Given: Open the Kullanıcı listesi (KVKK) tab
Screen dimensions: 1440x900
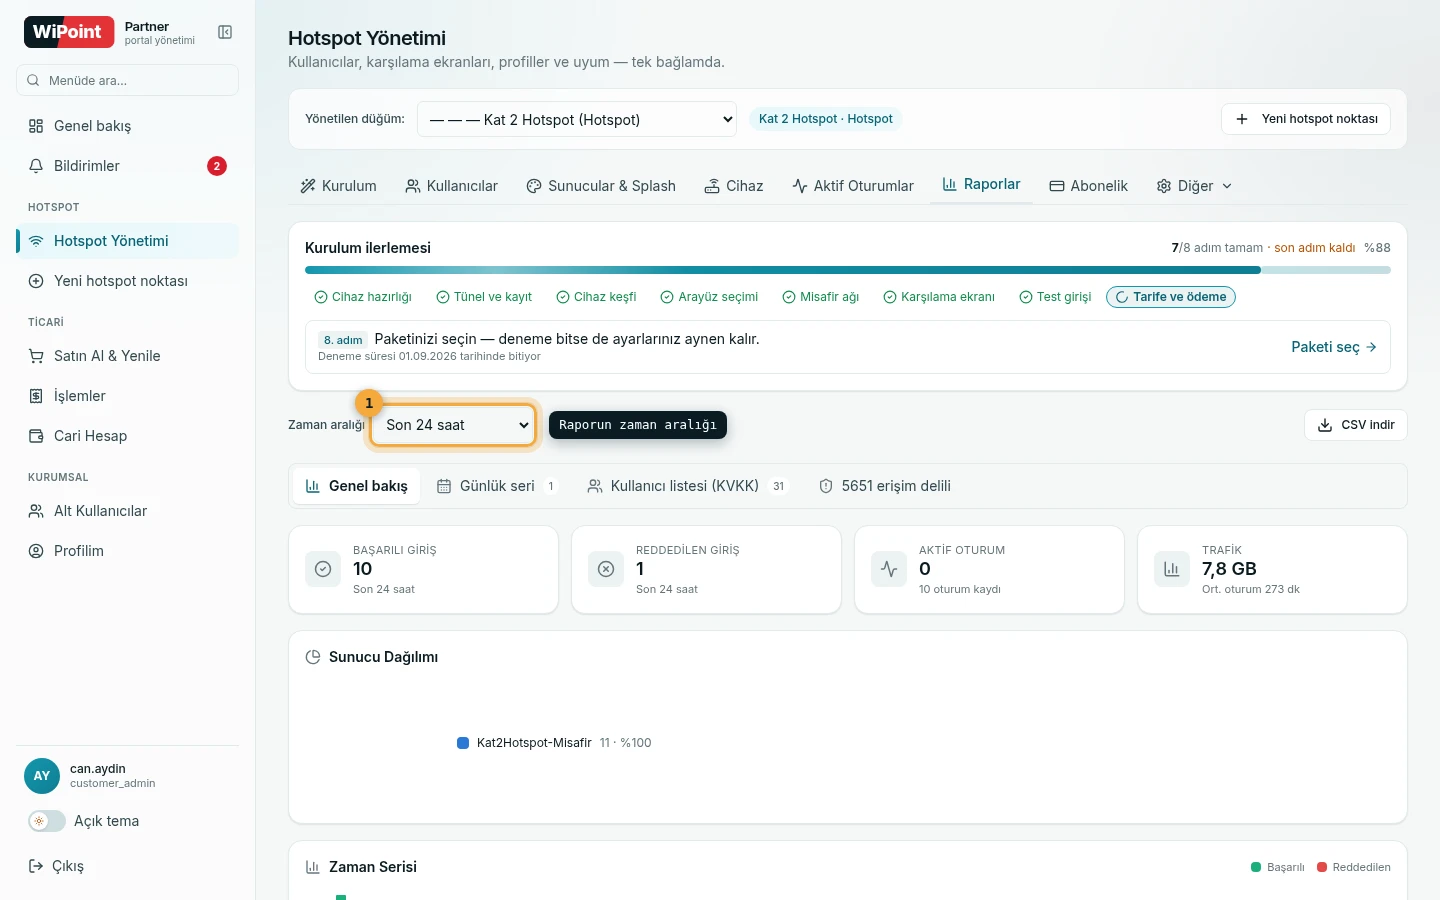Looking at the screenshot, I should (689, 486).
